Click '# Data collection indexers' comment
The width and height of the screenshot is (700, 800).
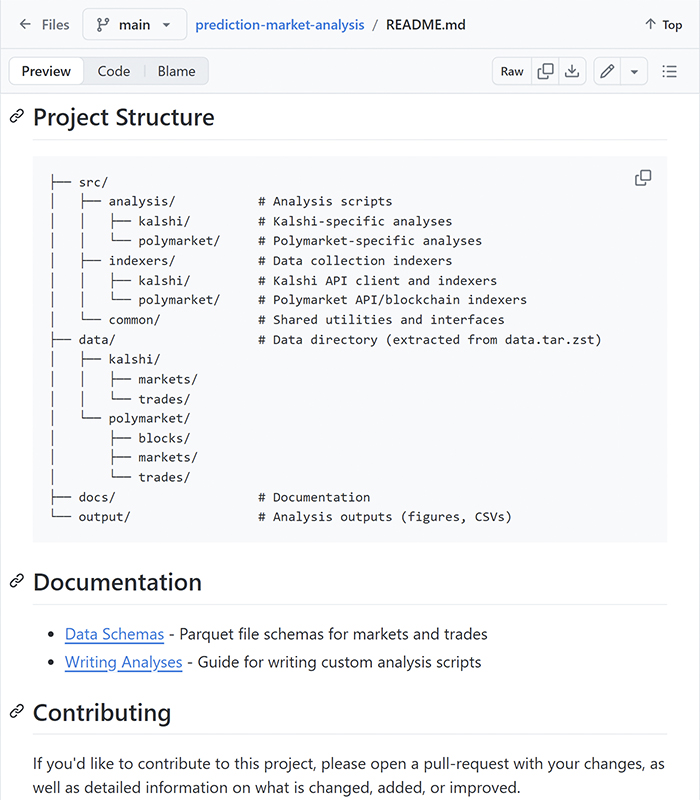coord(355,260)
